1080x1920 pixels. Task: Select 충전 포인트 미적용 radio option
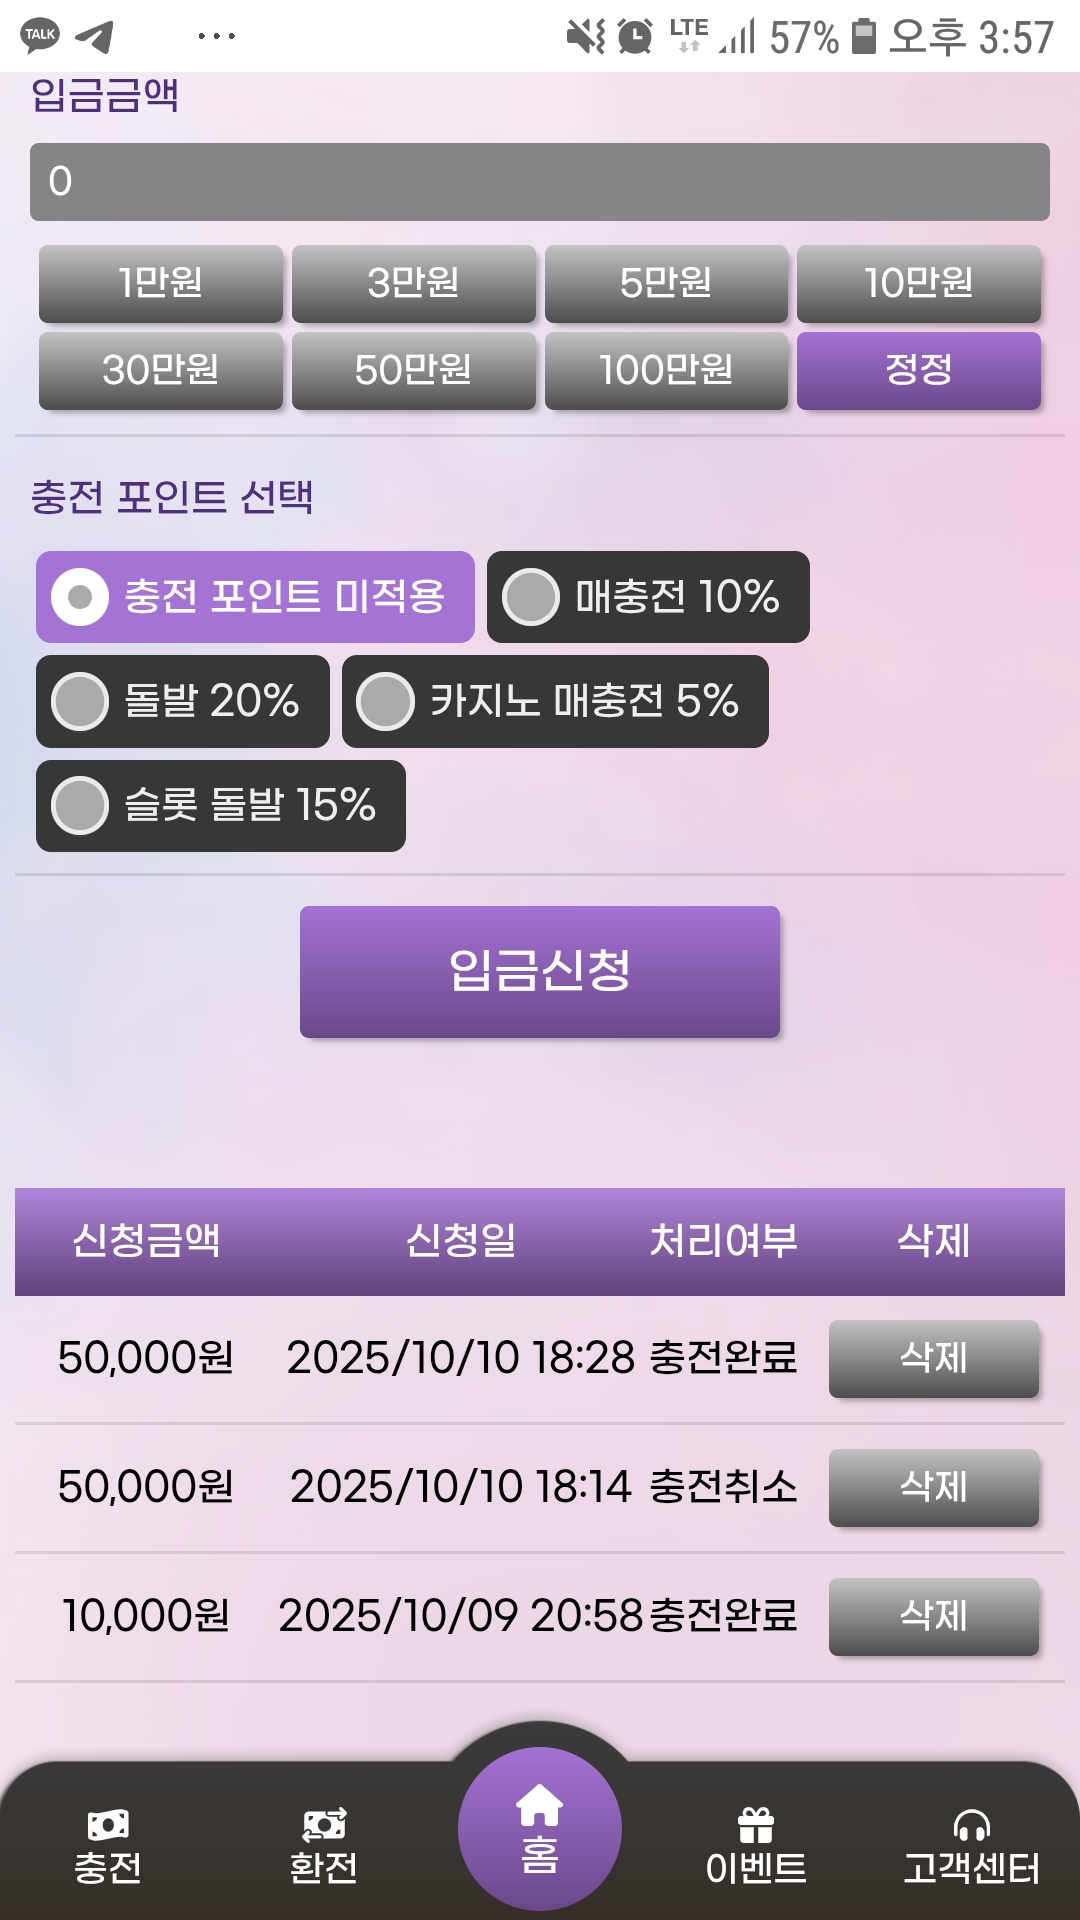80,597
